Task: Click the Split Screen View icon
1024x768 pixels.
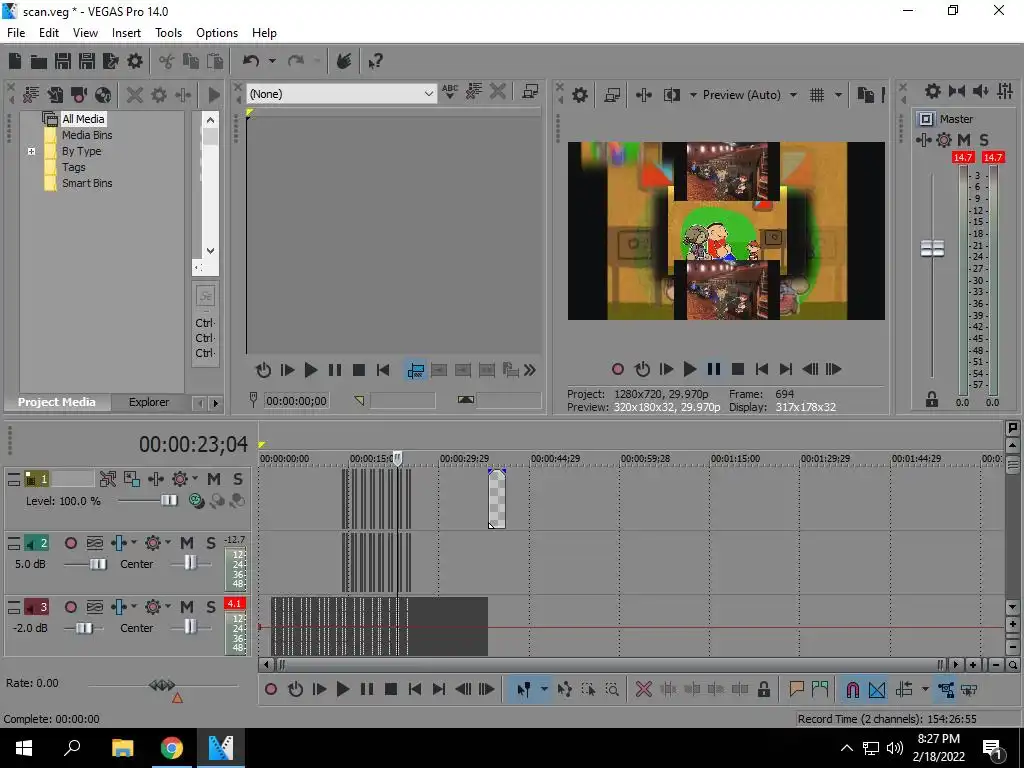Action: click(x=671, y=95)
